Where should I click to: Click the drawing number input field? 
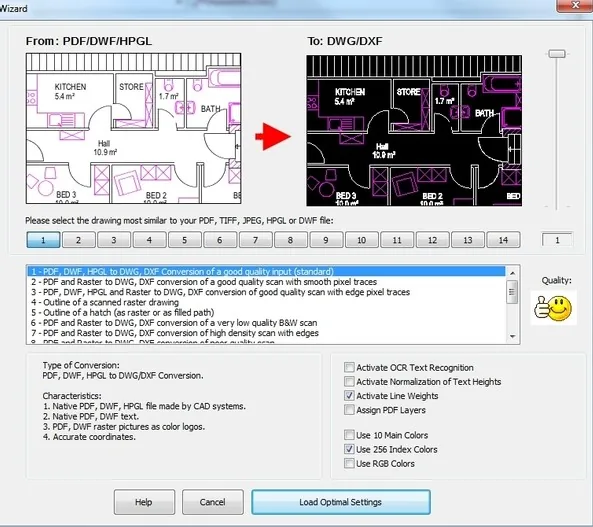(x=557, y=240)
